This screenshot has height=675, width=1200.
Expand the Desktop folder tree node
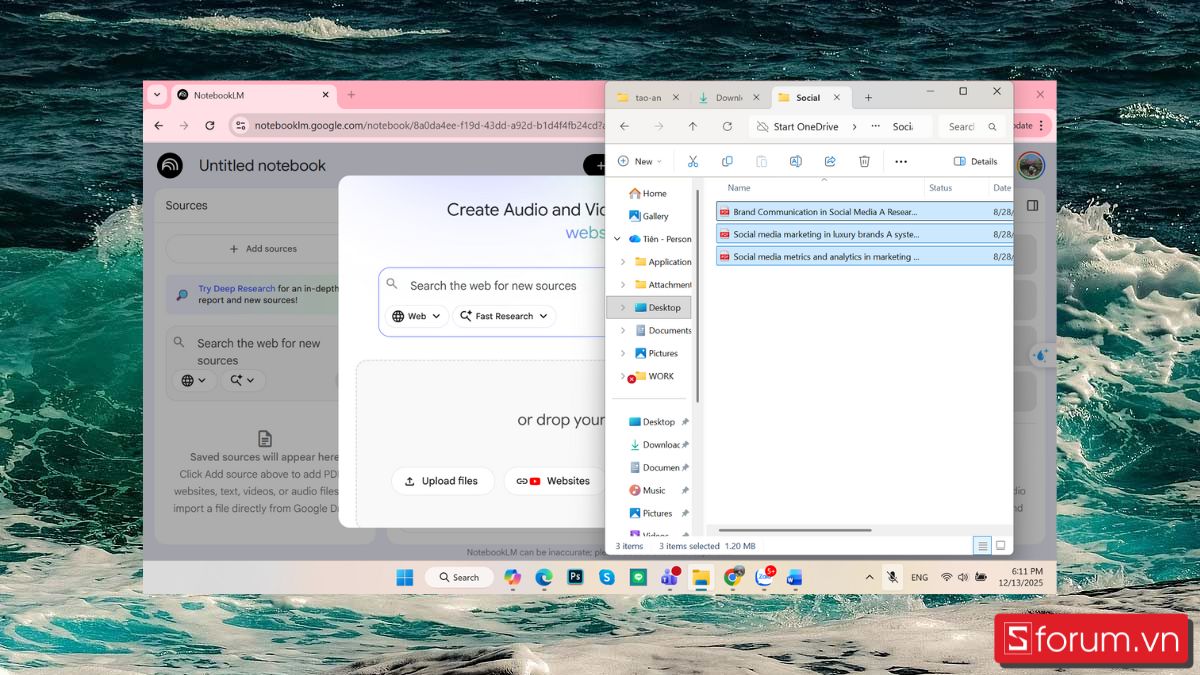pyautogui.click(x=623, y=308)
